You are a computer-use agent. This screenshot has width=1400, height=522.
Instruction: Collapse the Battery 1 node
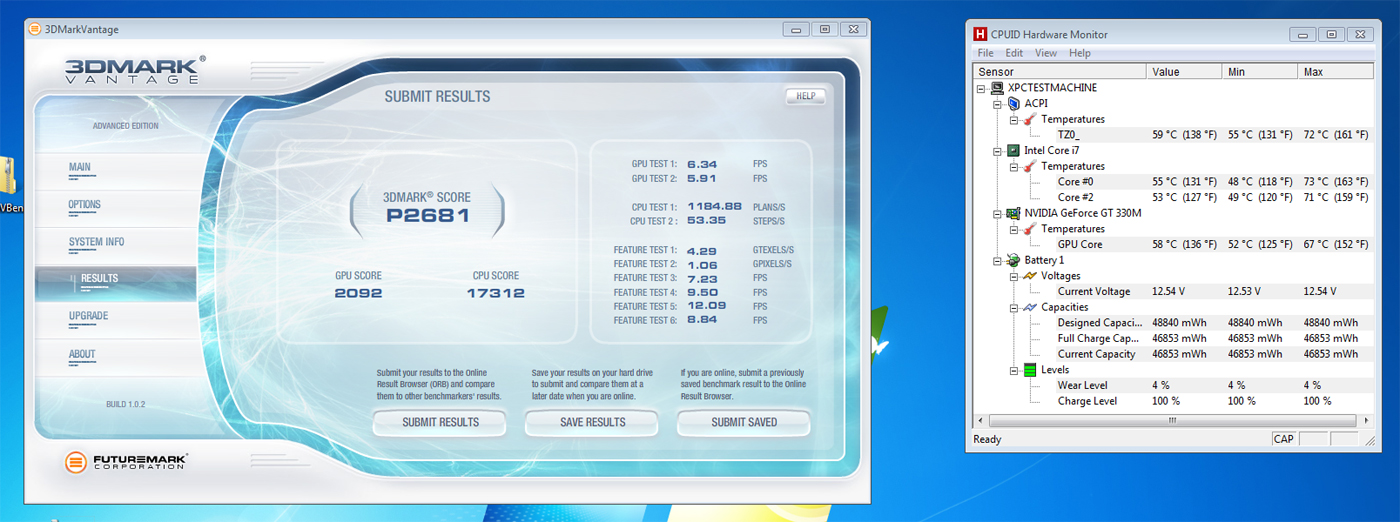[998, 260]
